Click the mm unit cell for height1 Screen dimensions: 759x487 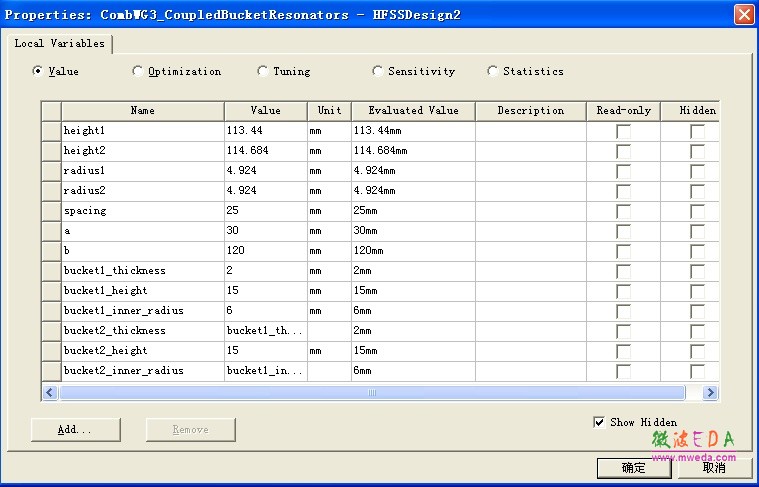[329, 131]
